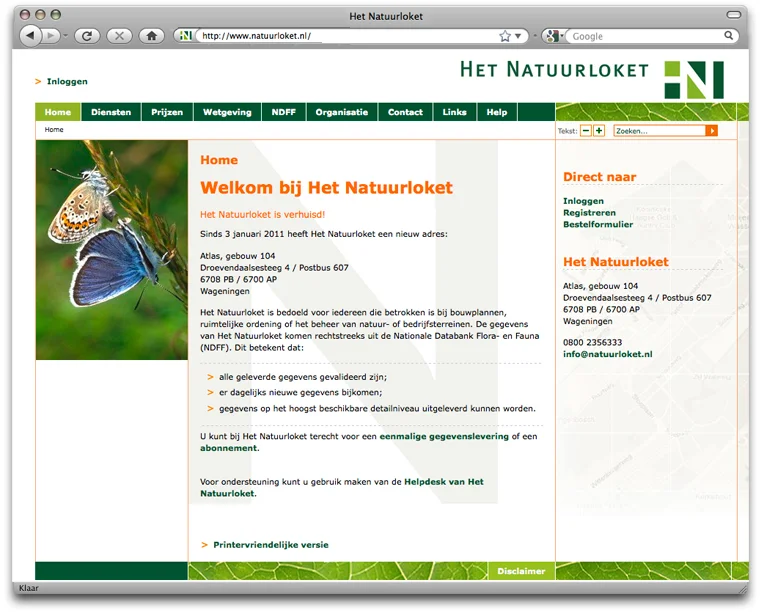
Task: Click the Stop loading X button
Action: point(120,36)
